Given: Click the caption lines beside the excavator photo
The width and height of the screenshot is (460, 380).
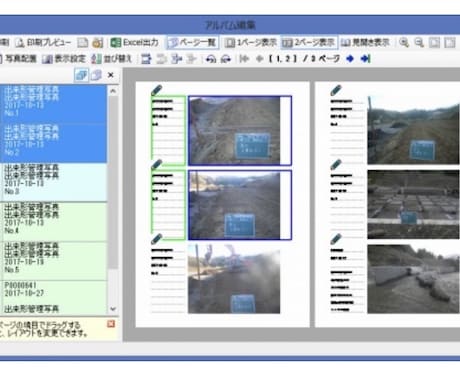Looking at the screenshot, I should click(168, 279).
